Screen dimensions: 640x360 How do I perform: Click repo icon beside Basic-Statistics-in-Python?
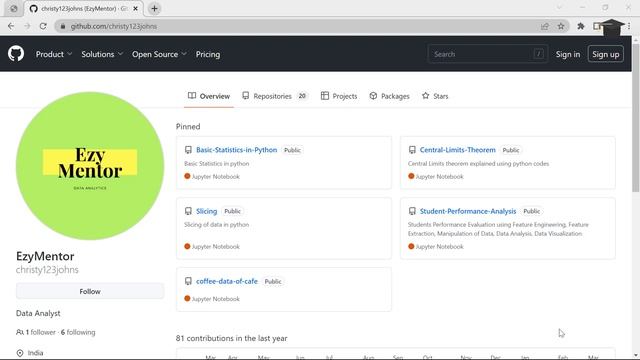pyautogui.click(x=188, y=150)
